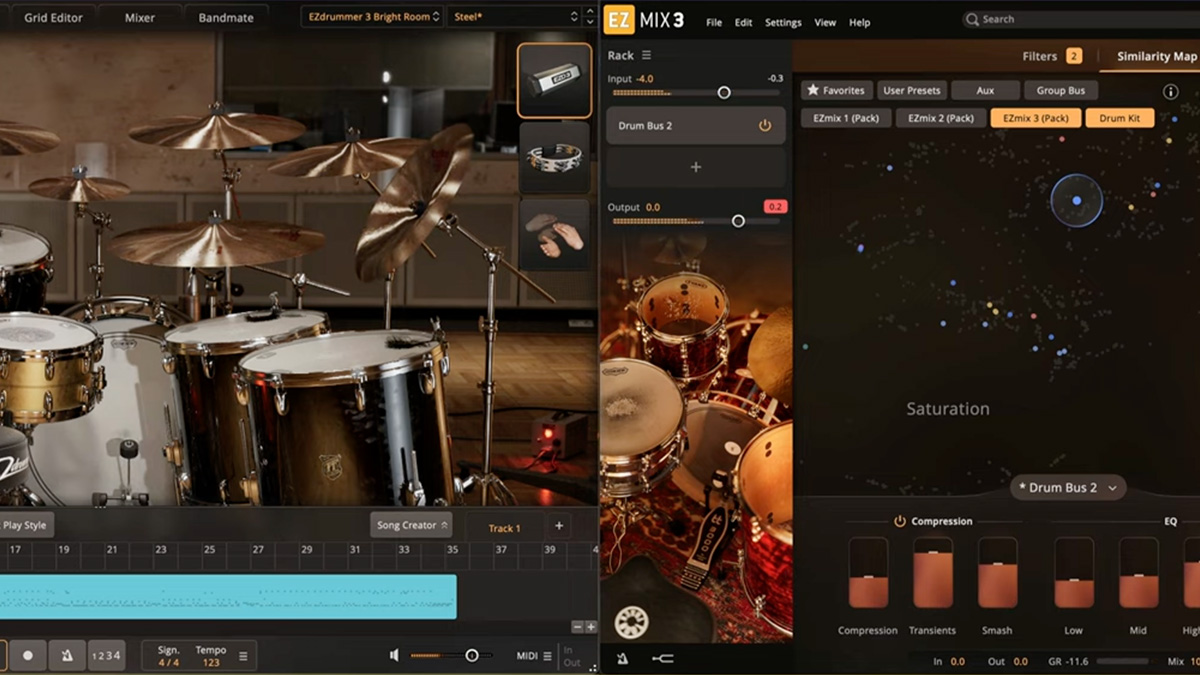1200x675 pixels.
Task: Click the EZmix Search field
Action: click(x=1080, y=19)
